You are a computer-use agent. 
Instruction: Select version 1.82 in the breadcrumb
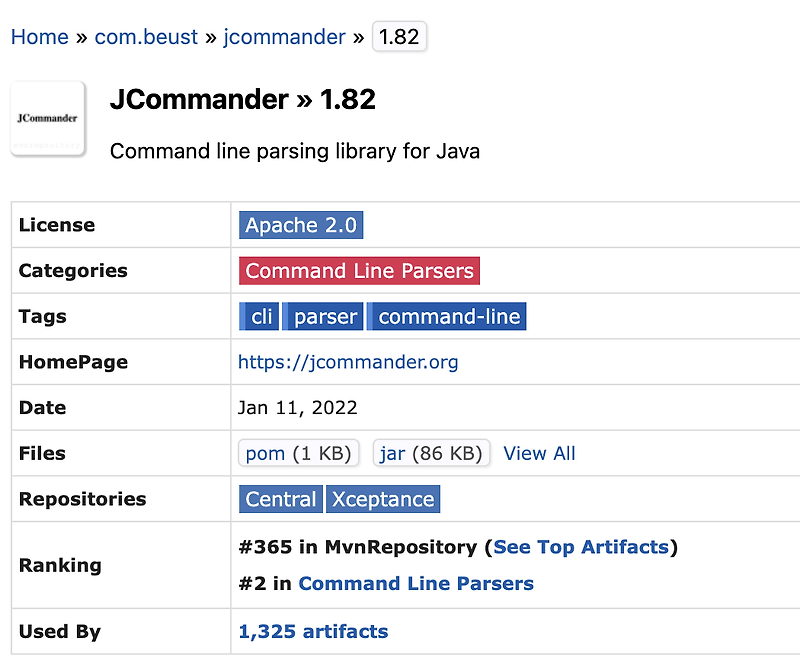point(399,36)
